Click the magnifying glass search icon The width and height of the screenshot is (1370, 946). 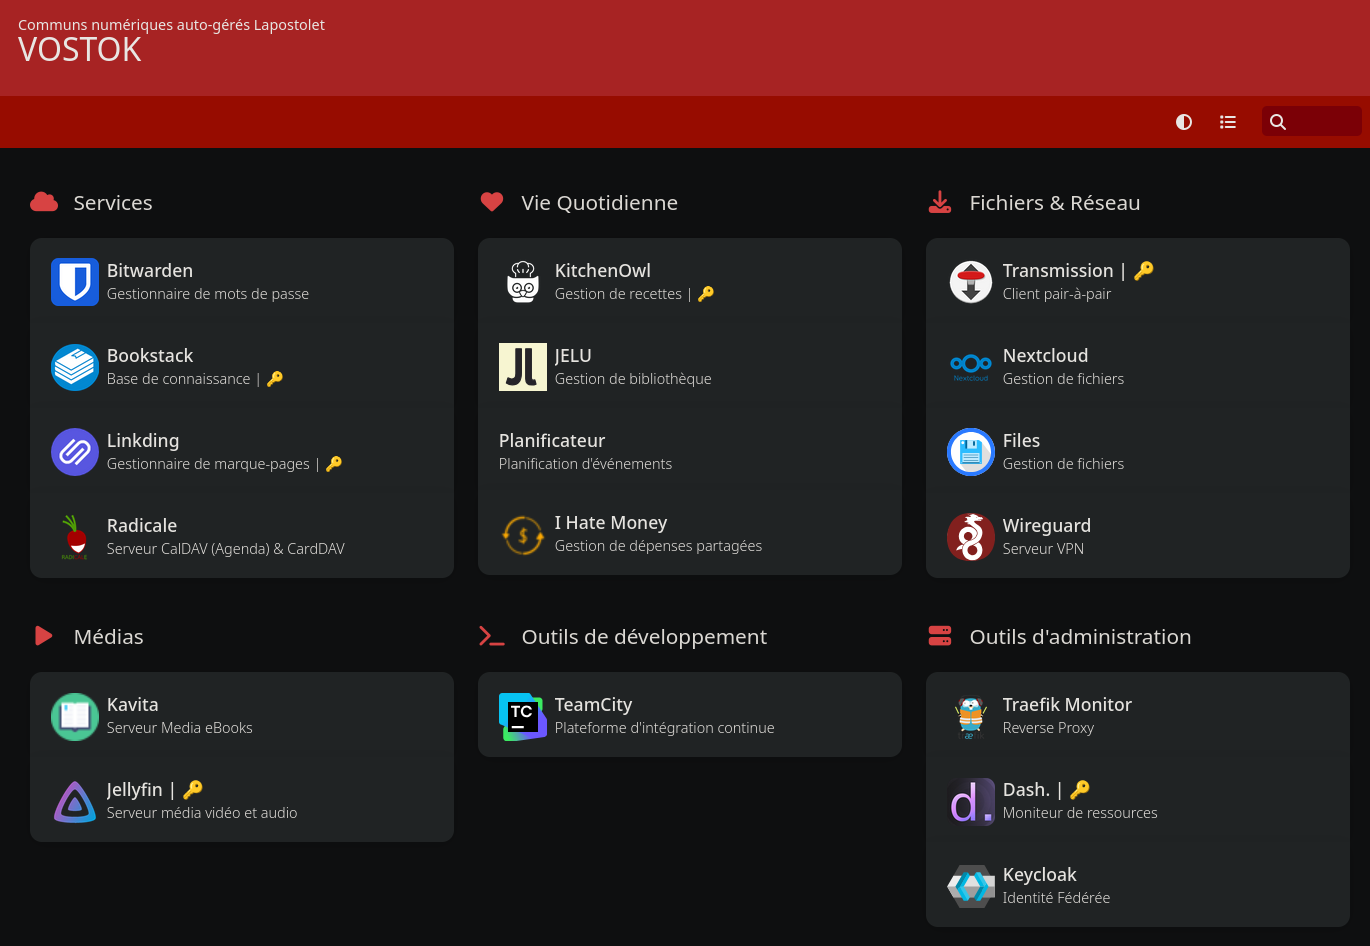(x=1278, y=122)
